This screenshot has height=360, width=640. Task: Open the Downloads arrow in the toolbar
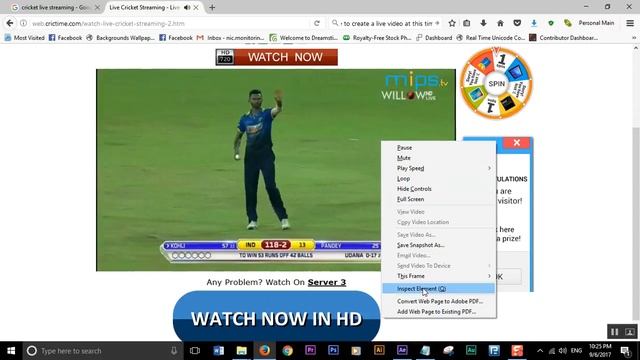(483, 23)
